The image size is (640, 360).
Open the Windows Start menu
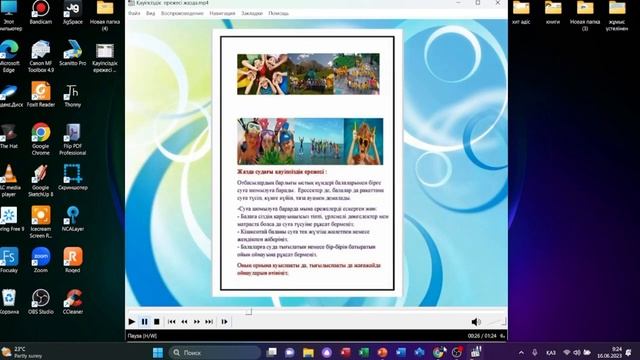(158, 352)
